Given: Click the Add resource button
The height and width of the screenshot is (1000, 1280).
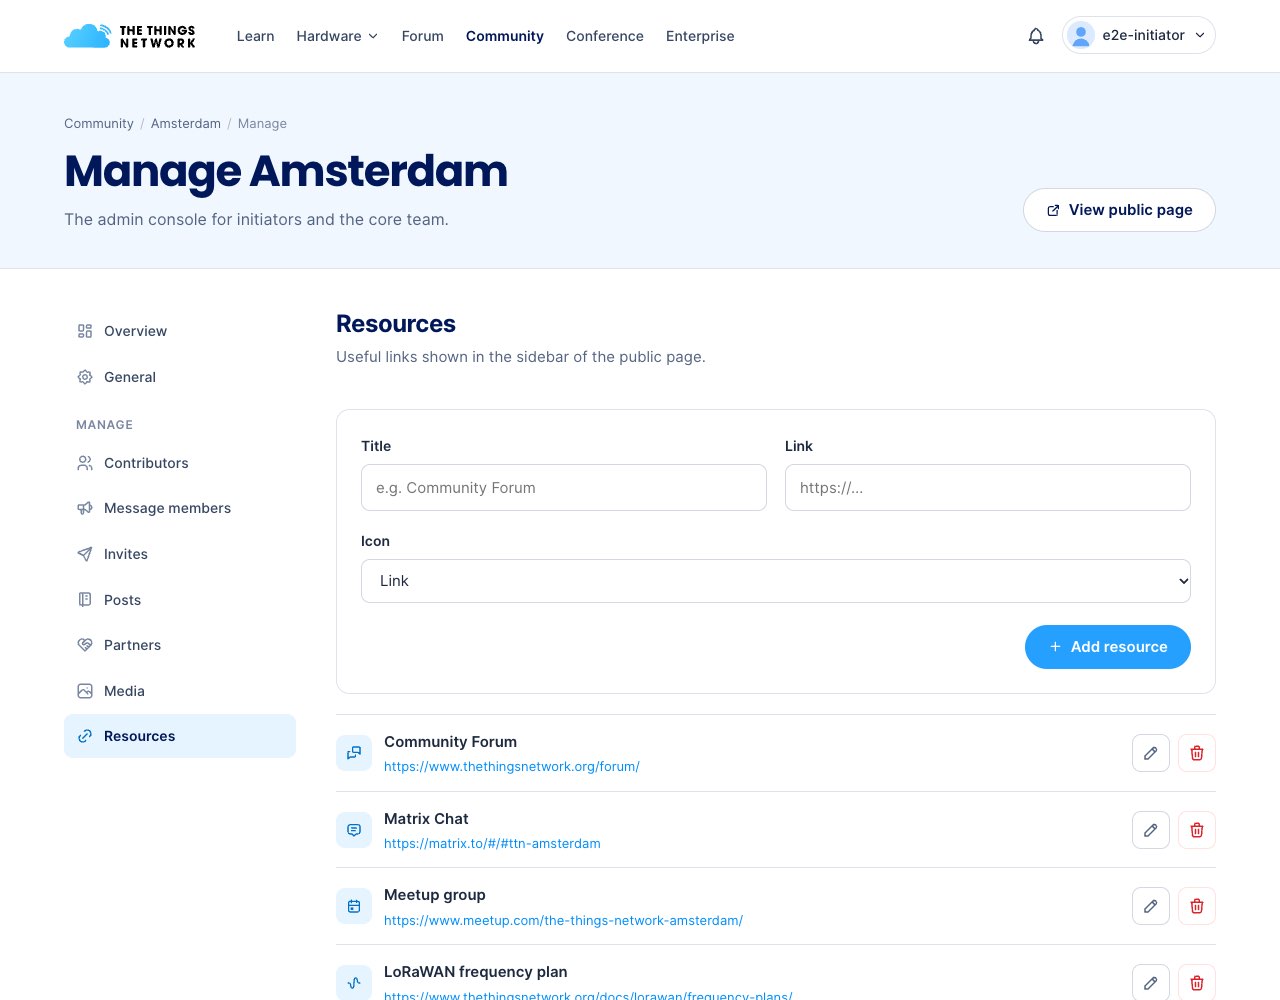Looking at the screenshot, I should (1108, 647).
